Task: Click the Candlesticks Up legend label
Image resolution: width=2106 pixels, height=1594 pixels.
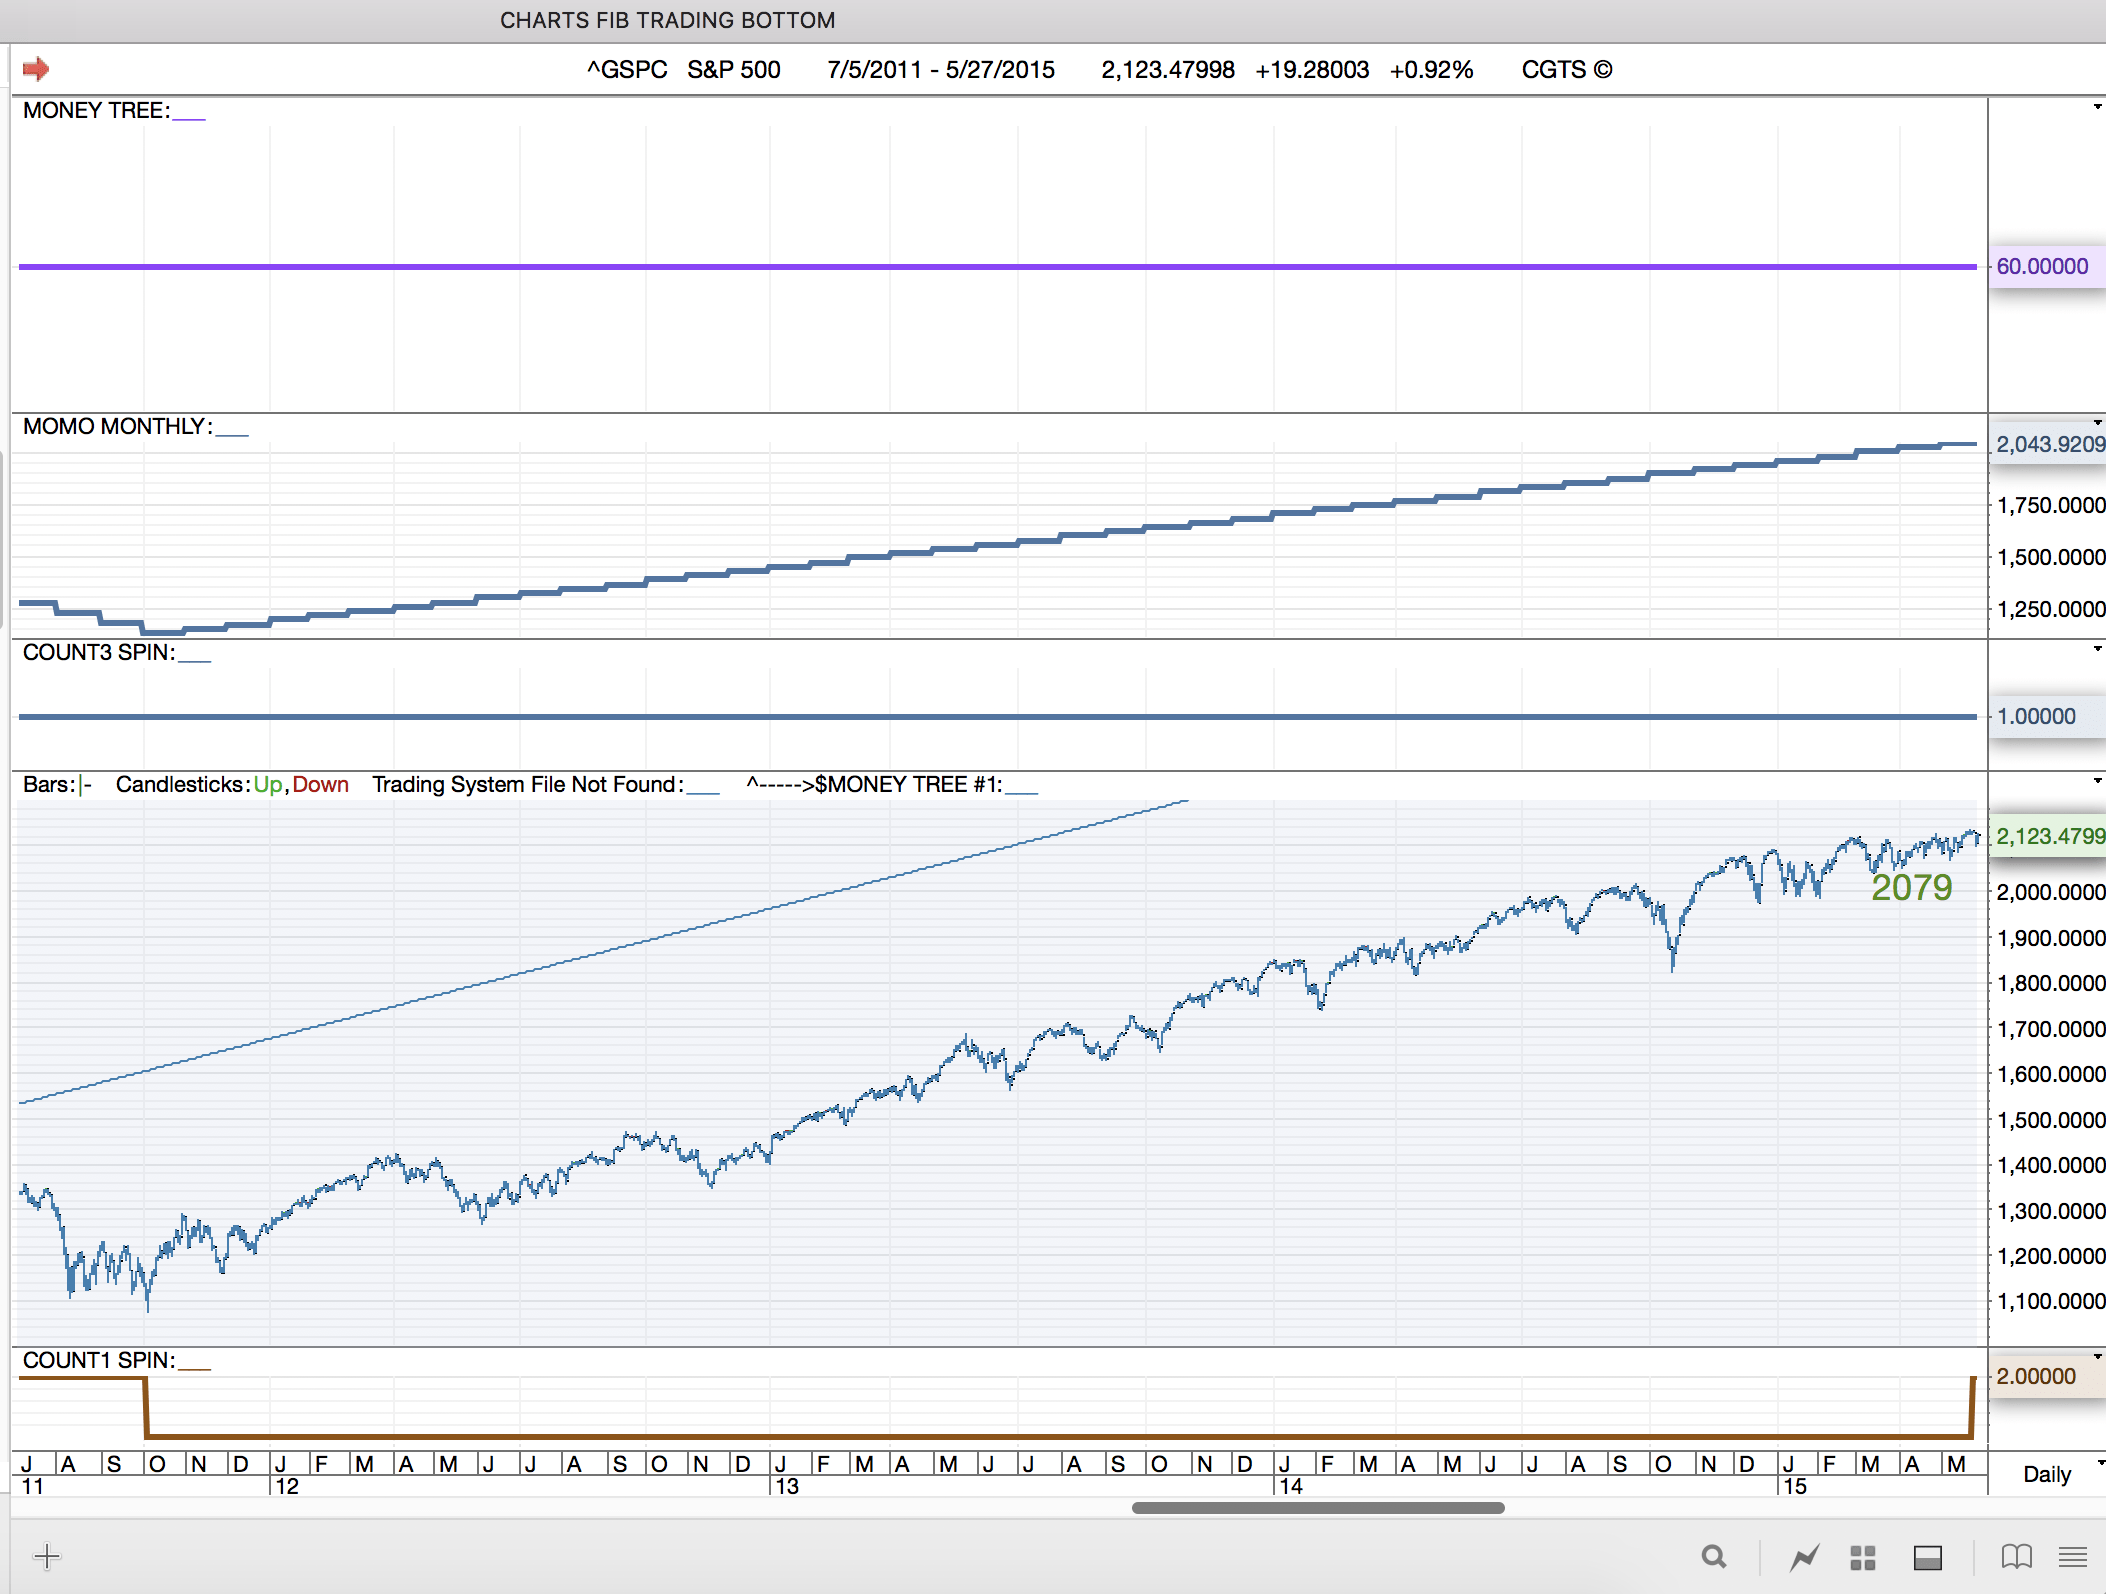Action: (x=268, y=785)
